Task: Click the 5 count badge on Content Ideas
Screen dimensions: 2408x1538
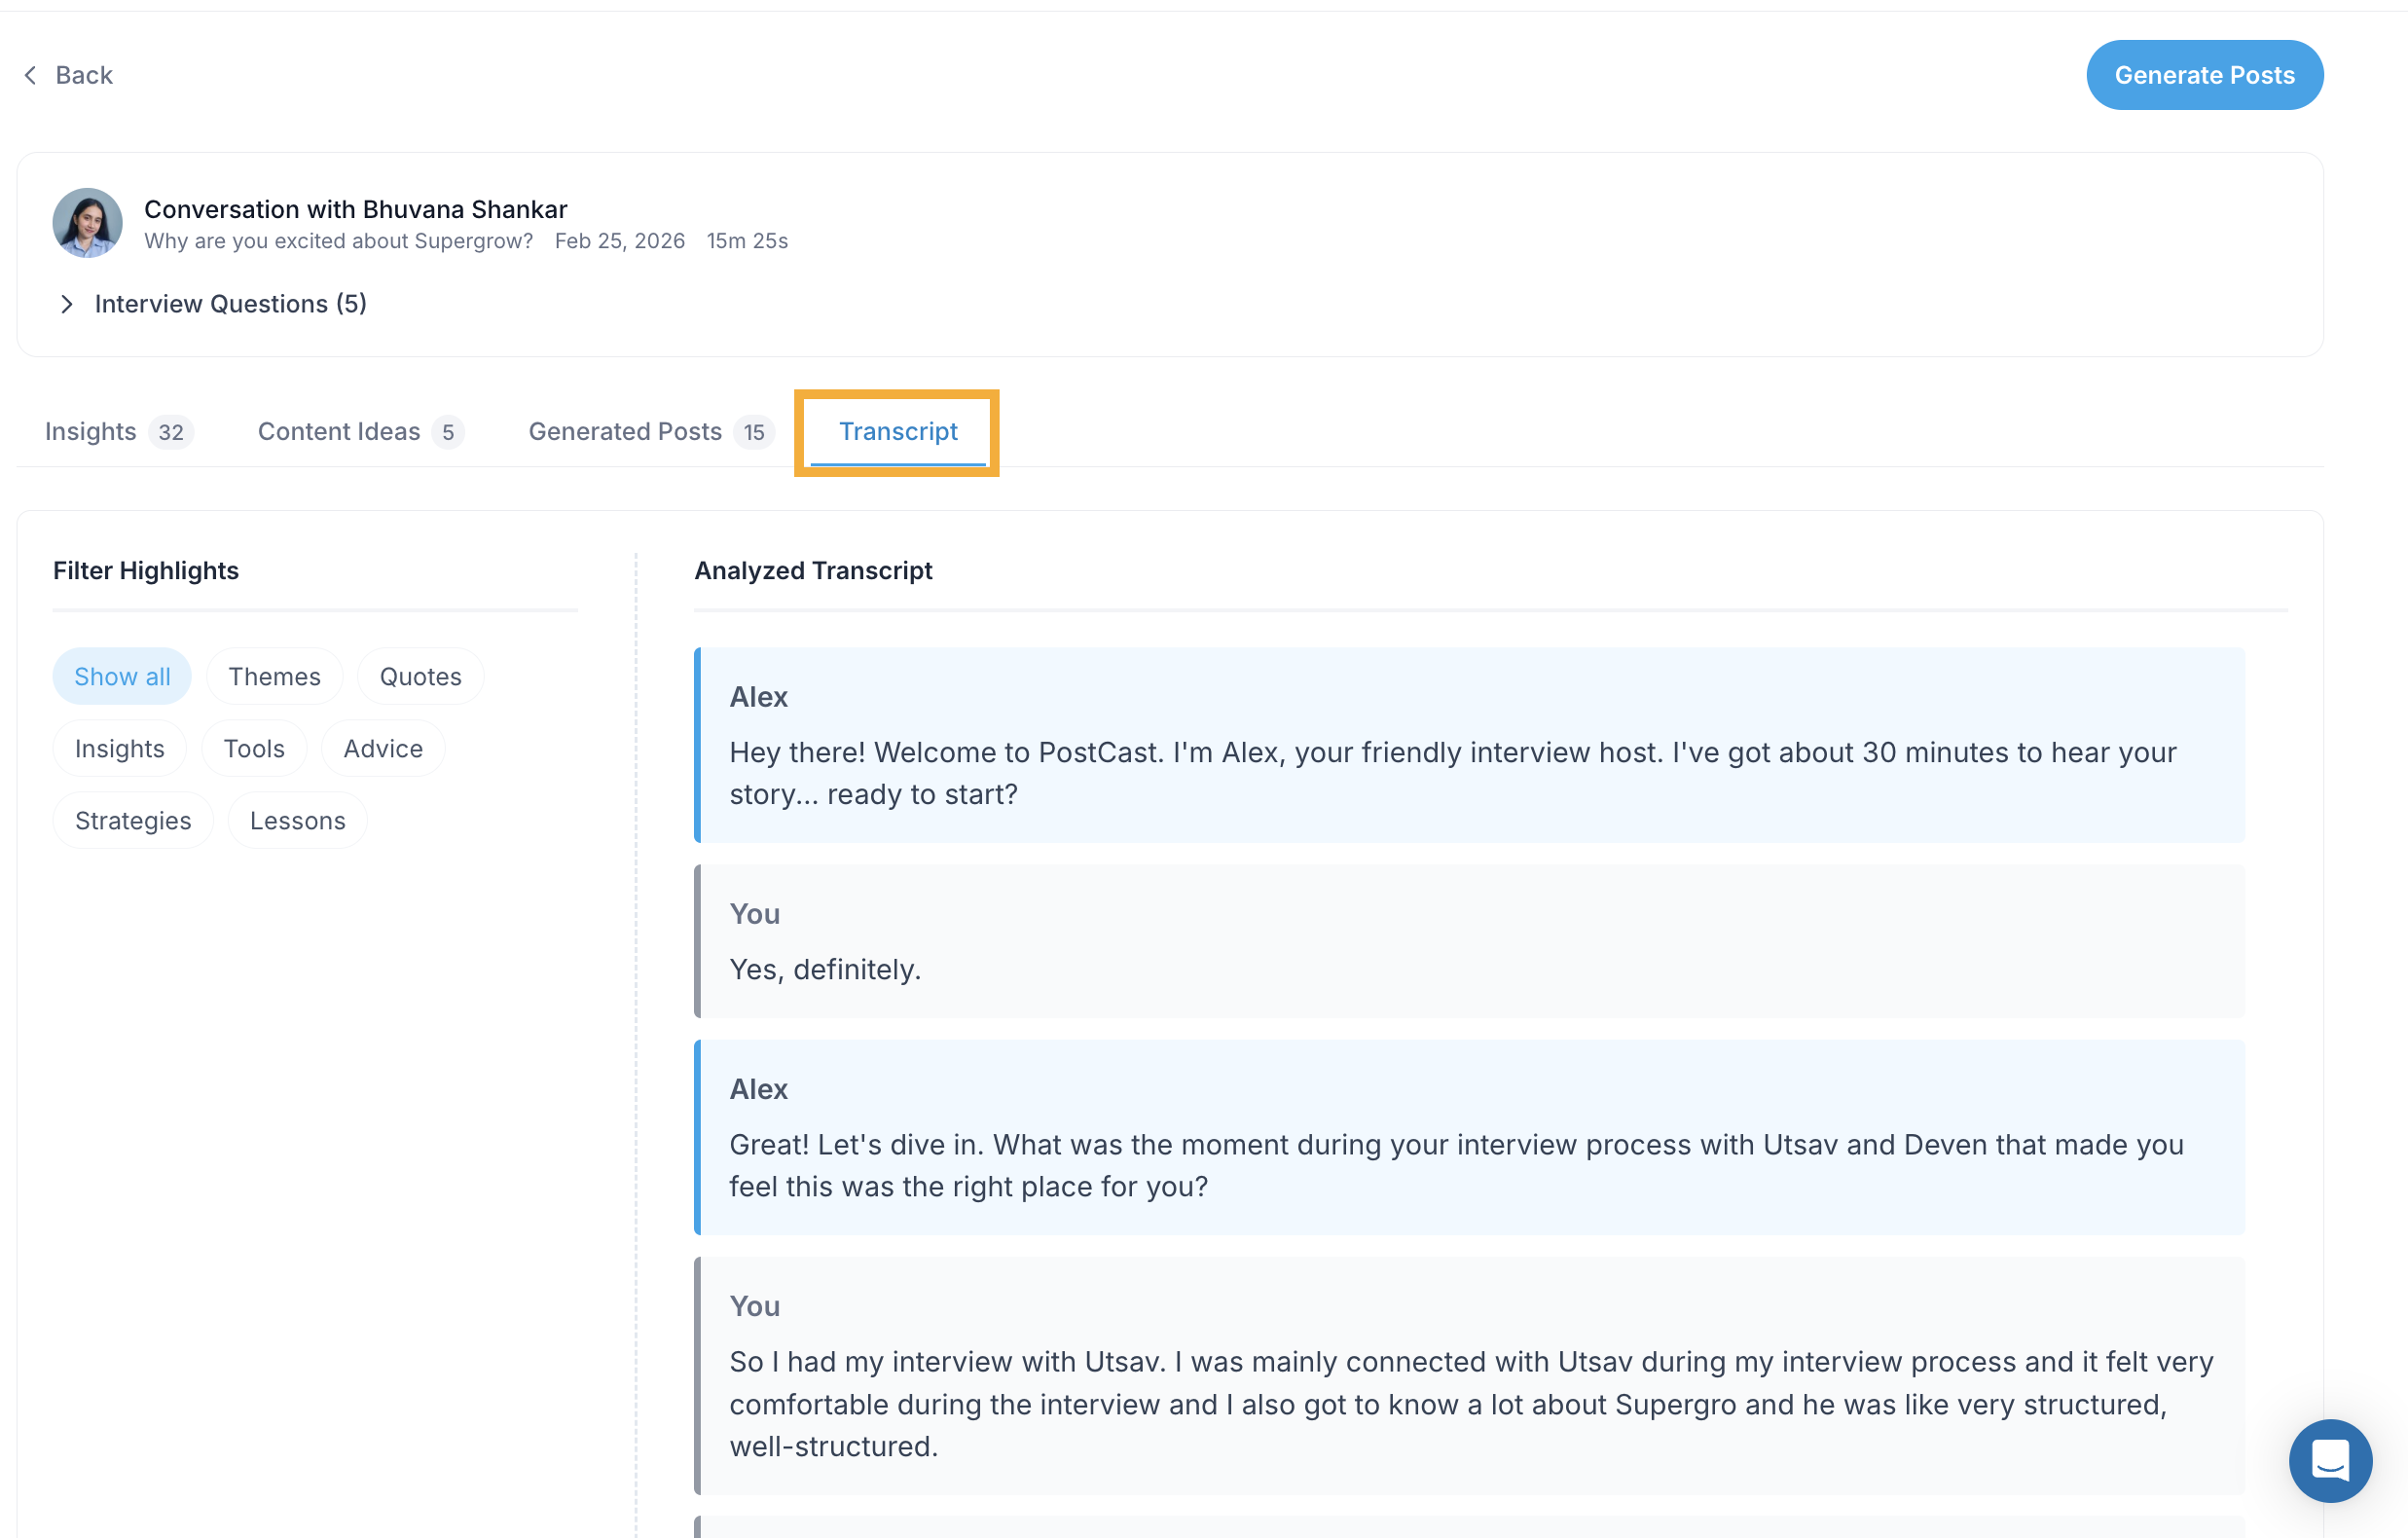Action: [448, 432]
